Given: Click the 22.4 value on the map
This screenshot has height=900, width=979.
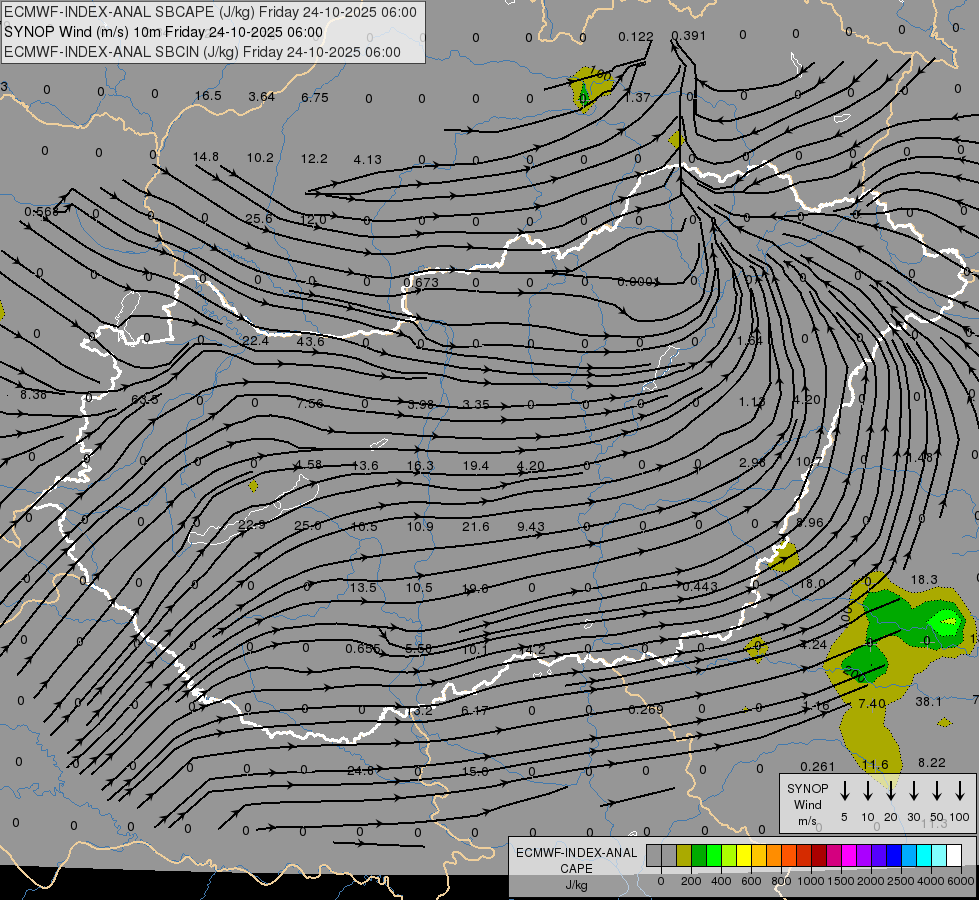Looking at the screenshot, I should click(x=255, y=341).
